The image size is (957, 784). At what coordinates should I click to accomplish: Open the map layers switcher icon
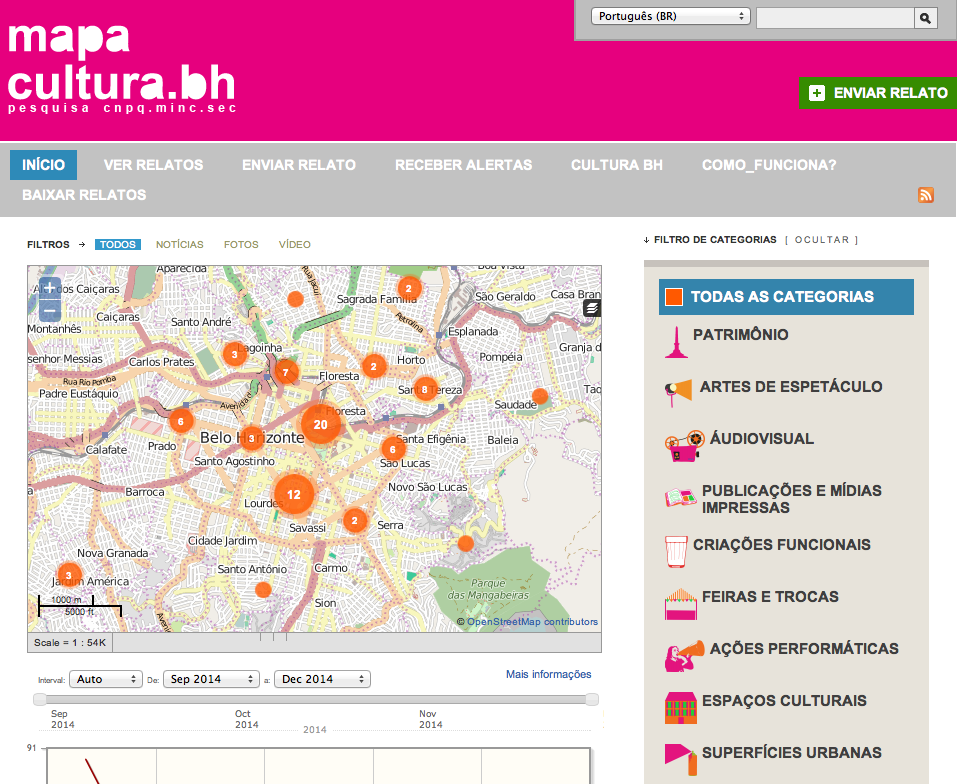coord(592,308)
